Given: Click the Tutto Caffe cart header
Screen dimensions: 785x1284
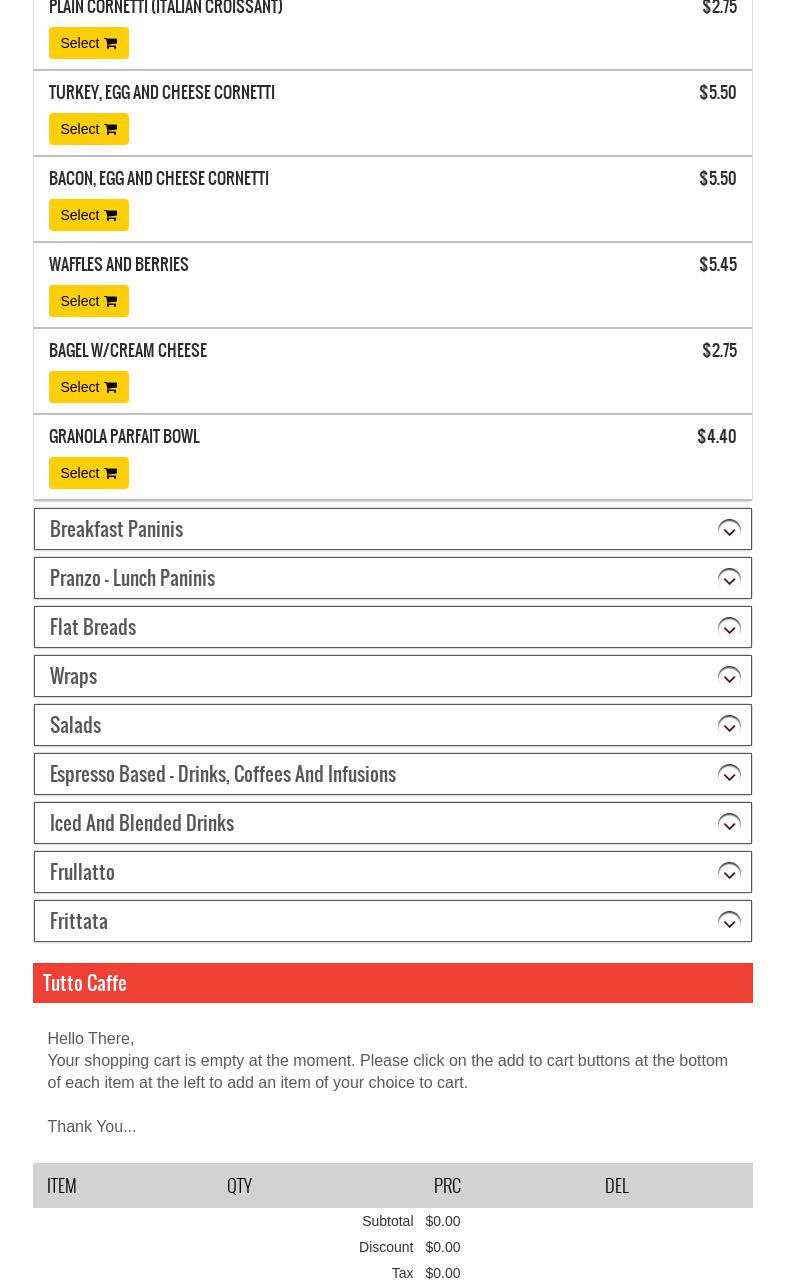Looking at the screenshot, I should tap(85, 983).
